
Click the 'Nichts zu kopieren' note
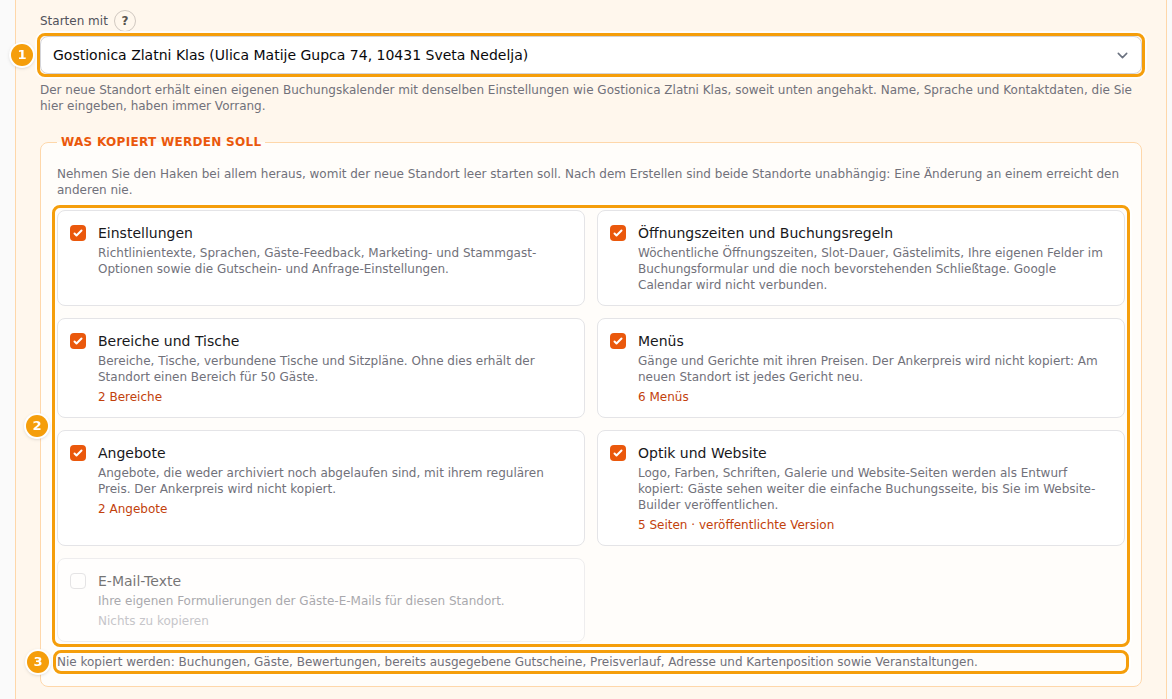[x=153, y=621]
